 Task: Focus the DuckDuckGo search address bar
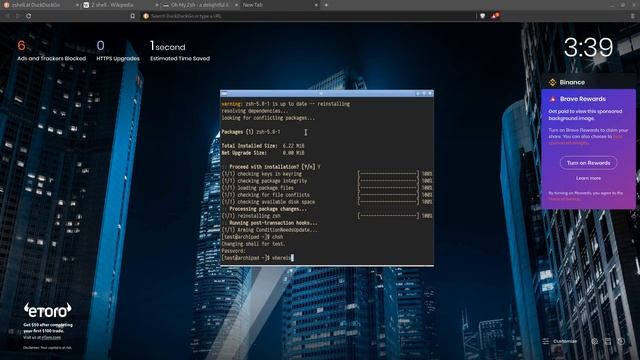[308, 16]
